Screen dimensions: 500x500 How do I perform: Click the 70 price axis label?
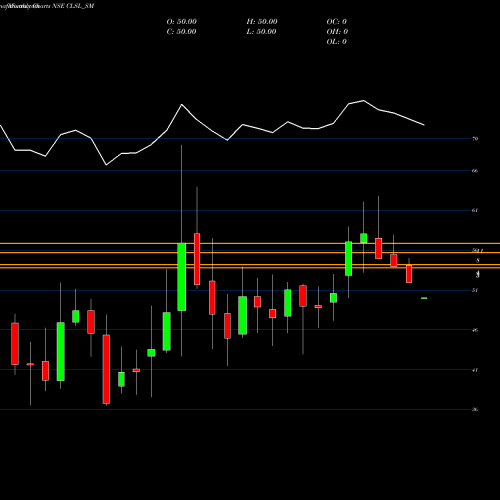(475, 138)
